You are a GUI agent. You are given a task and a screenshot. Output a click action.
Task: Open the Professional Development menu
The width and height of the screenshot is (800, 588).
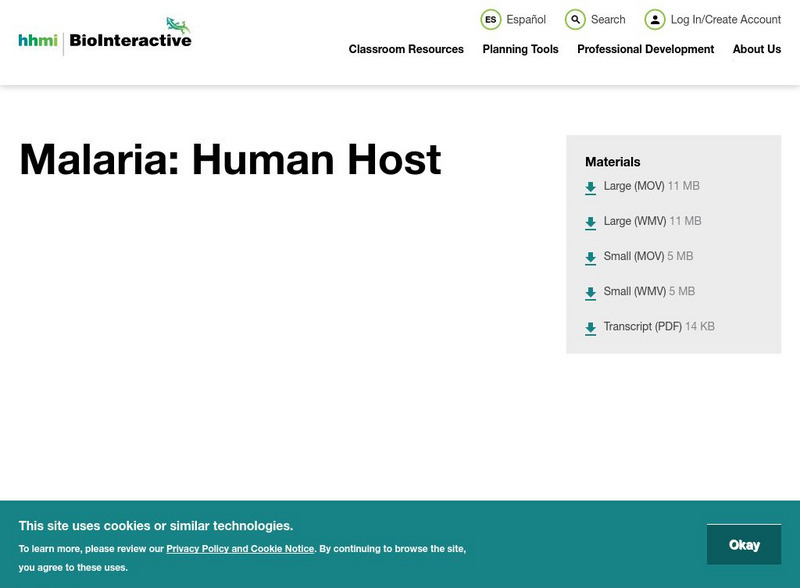pos(646,49)
